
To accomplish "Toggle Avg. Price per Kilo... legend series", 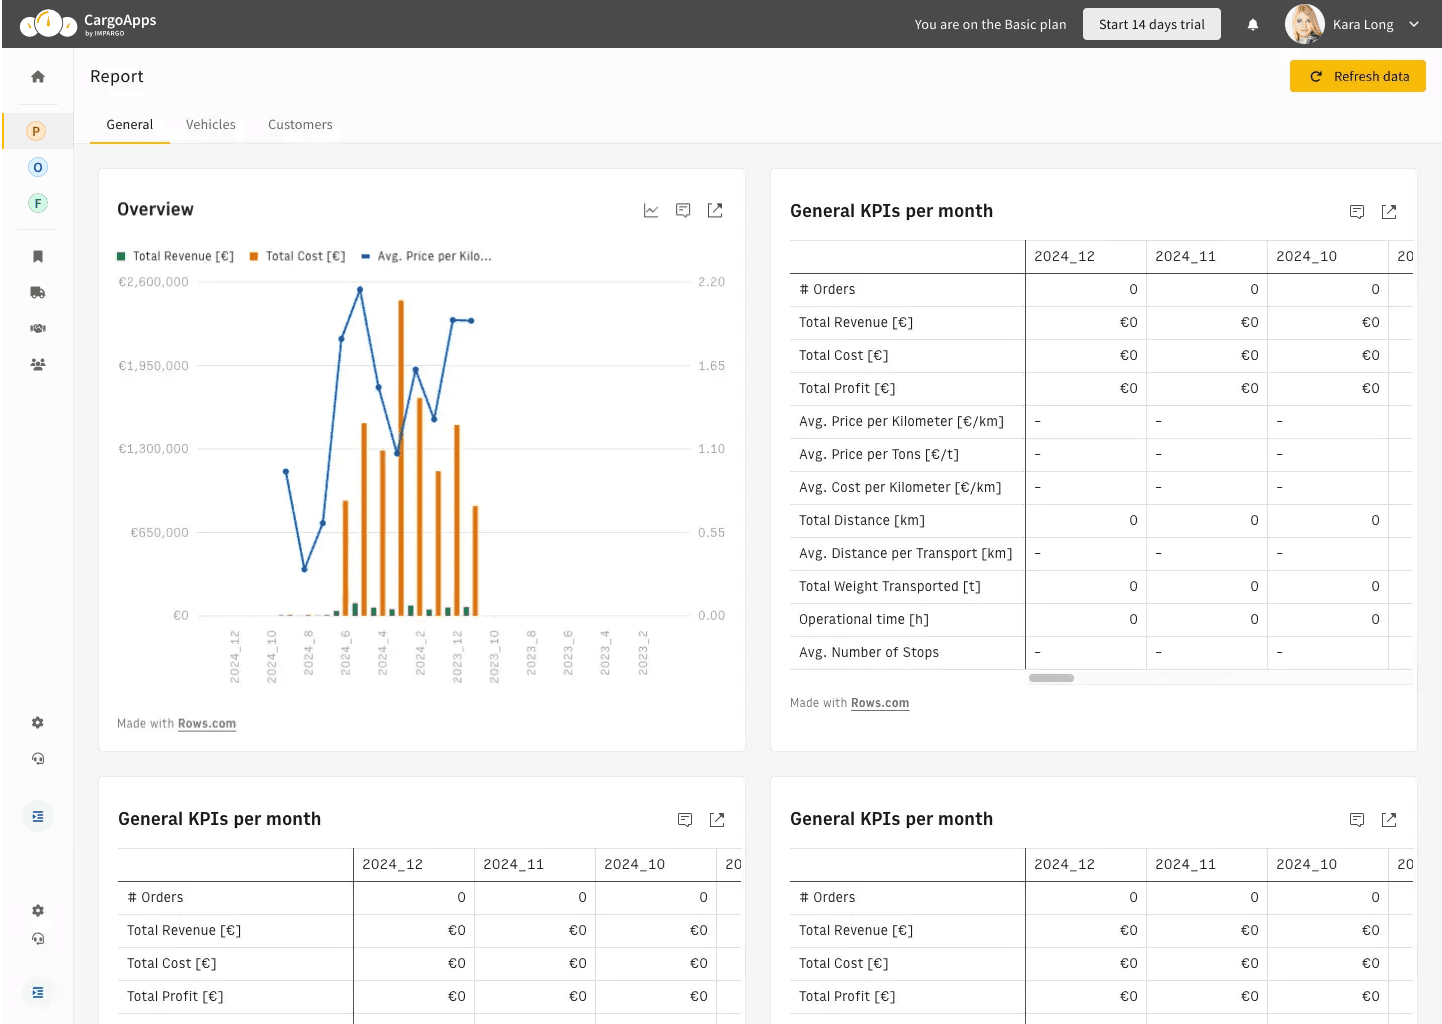I will 426,256.
